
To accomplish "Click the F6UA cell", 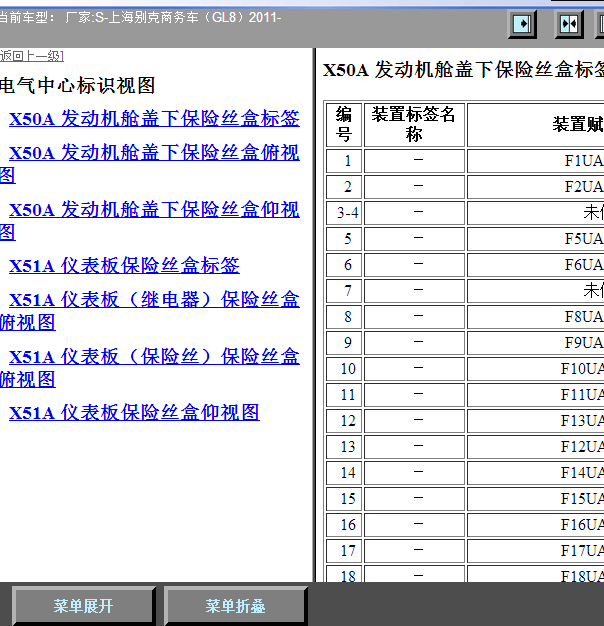I will click(x=535, y=265).
